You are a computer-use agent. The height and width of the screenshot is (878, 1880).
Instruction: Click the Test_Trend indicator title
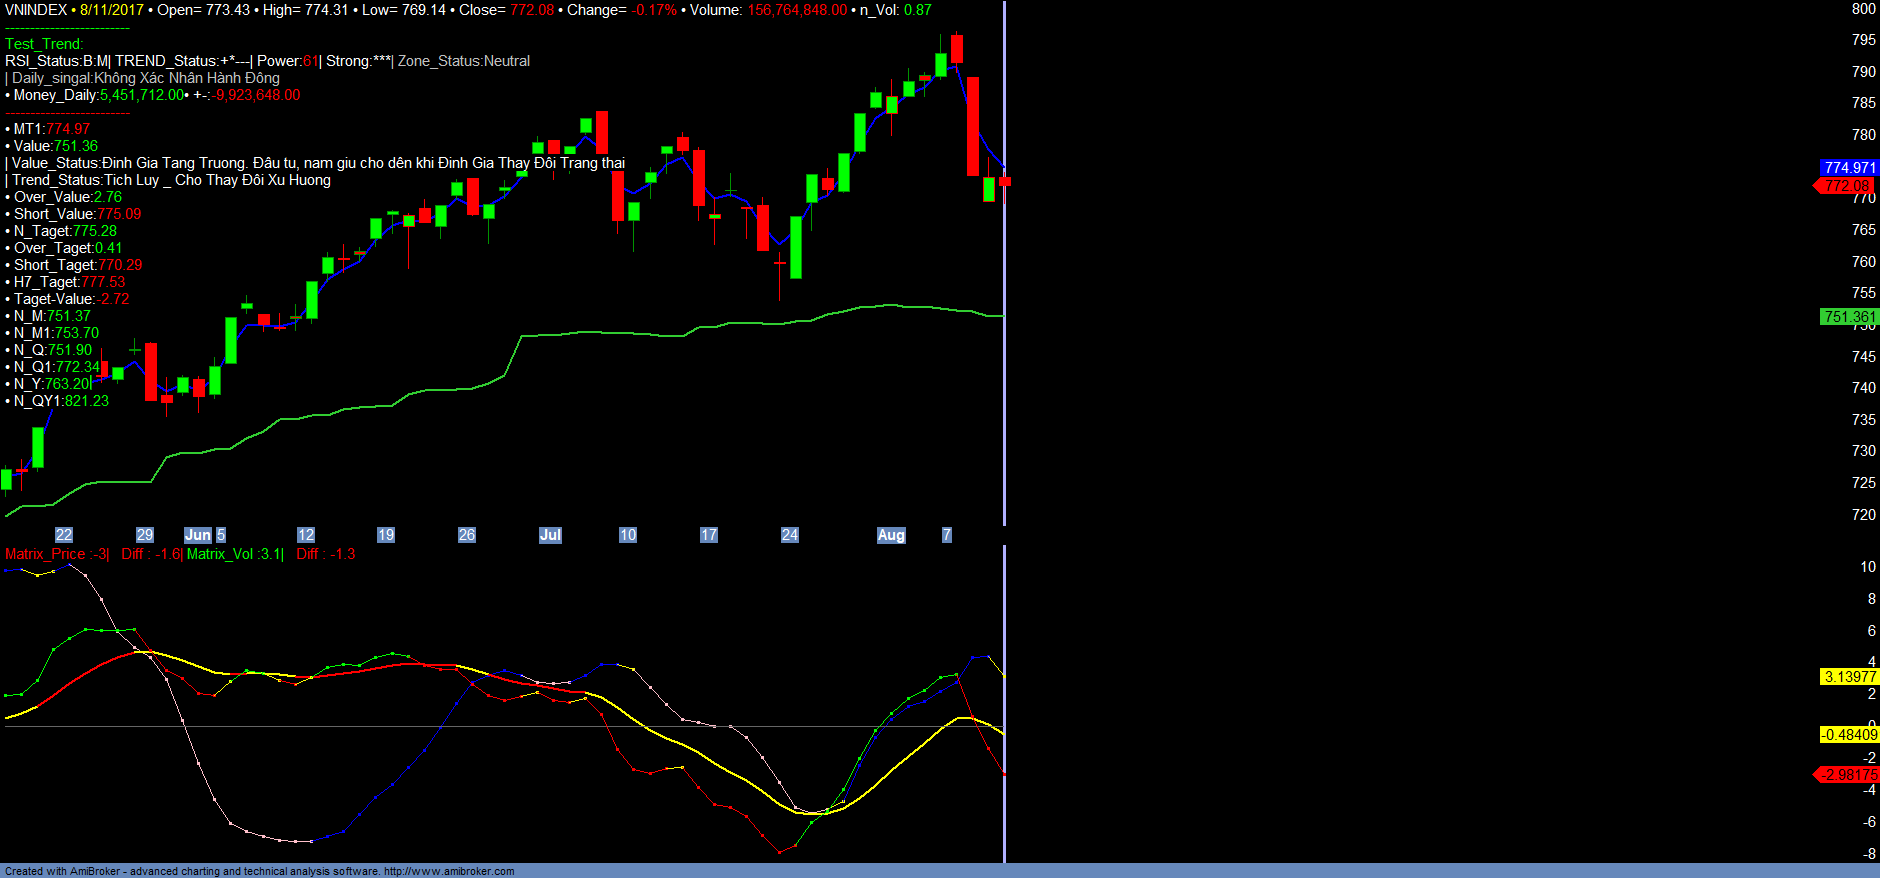(44, 44)
